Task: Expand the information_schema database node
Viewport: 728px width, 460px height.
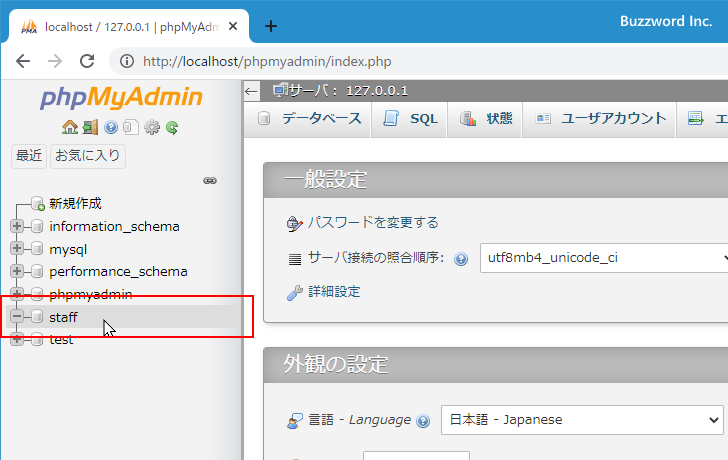Action: (17, 226)
